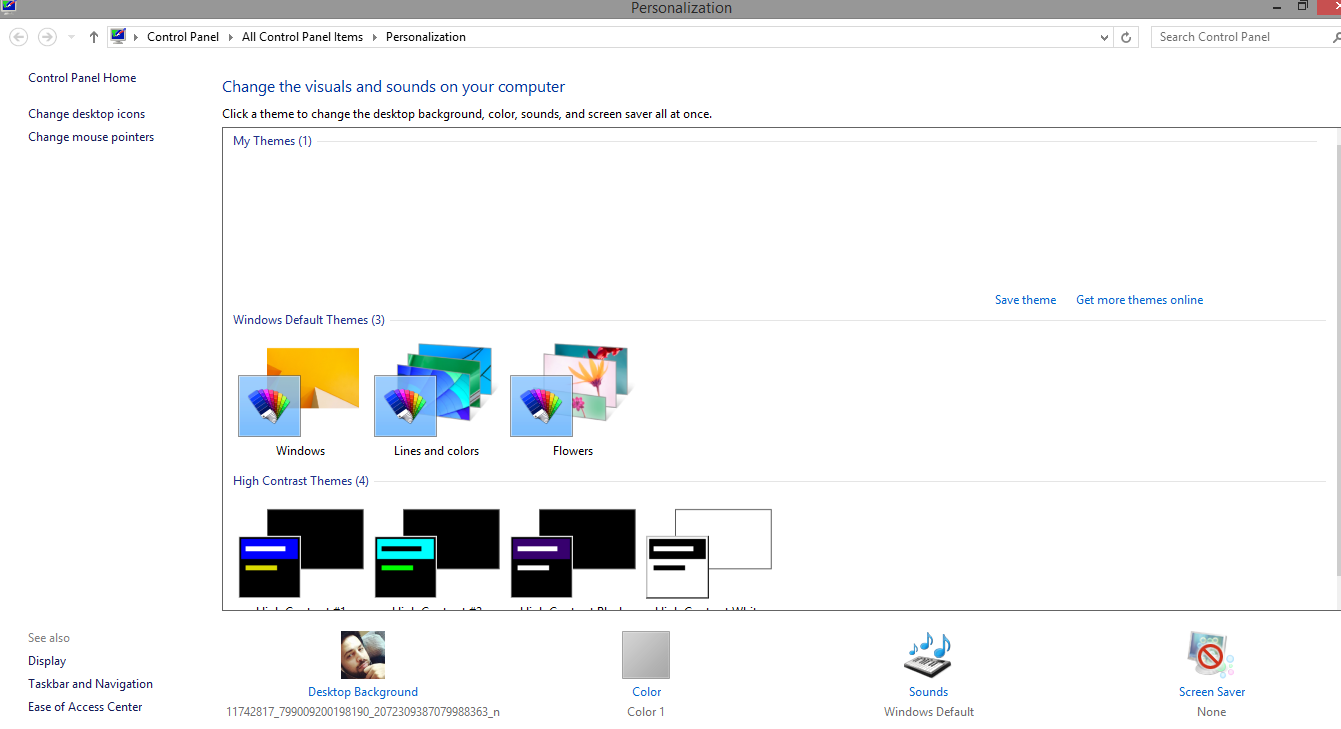The image size is (1341, 729).
Task: Expand arrow after Control Panel breadcrumb
Action: tap(231, 37)
